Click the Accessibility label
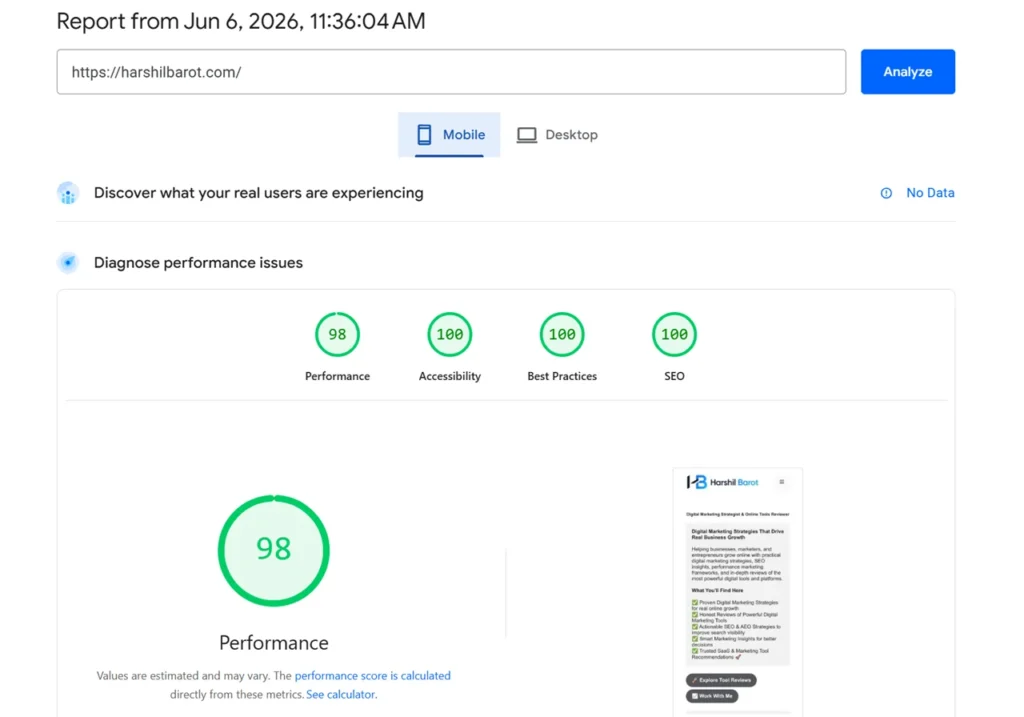 tap(449, 376)
